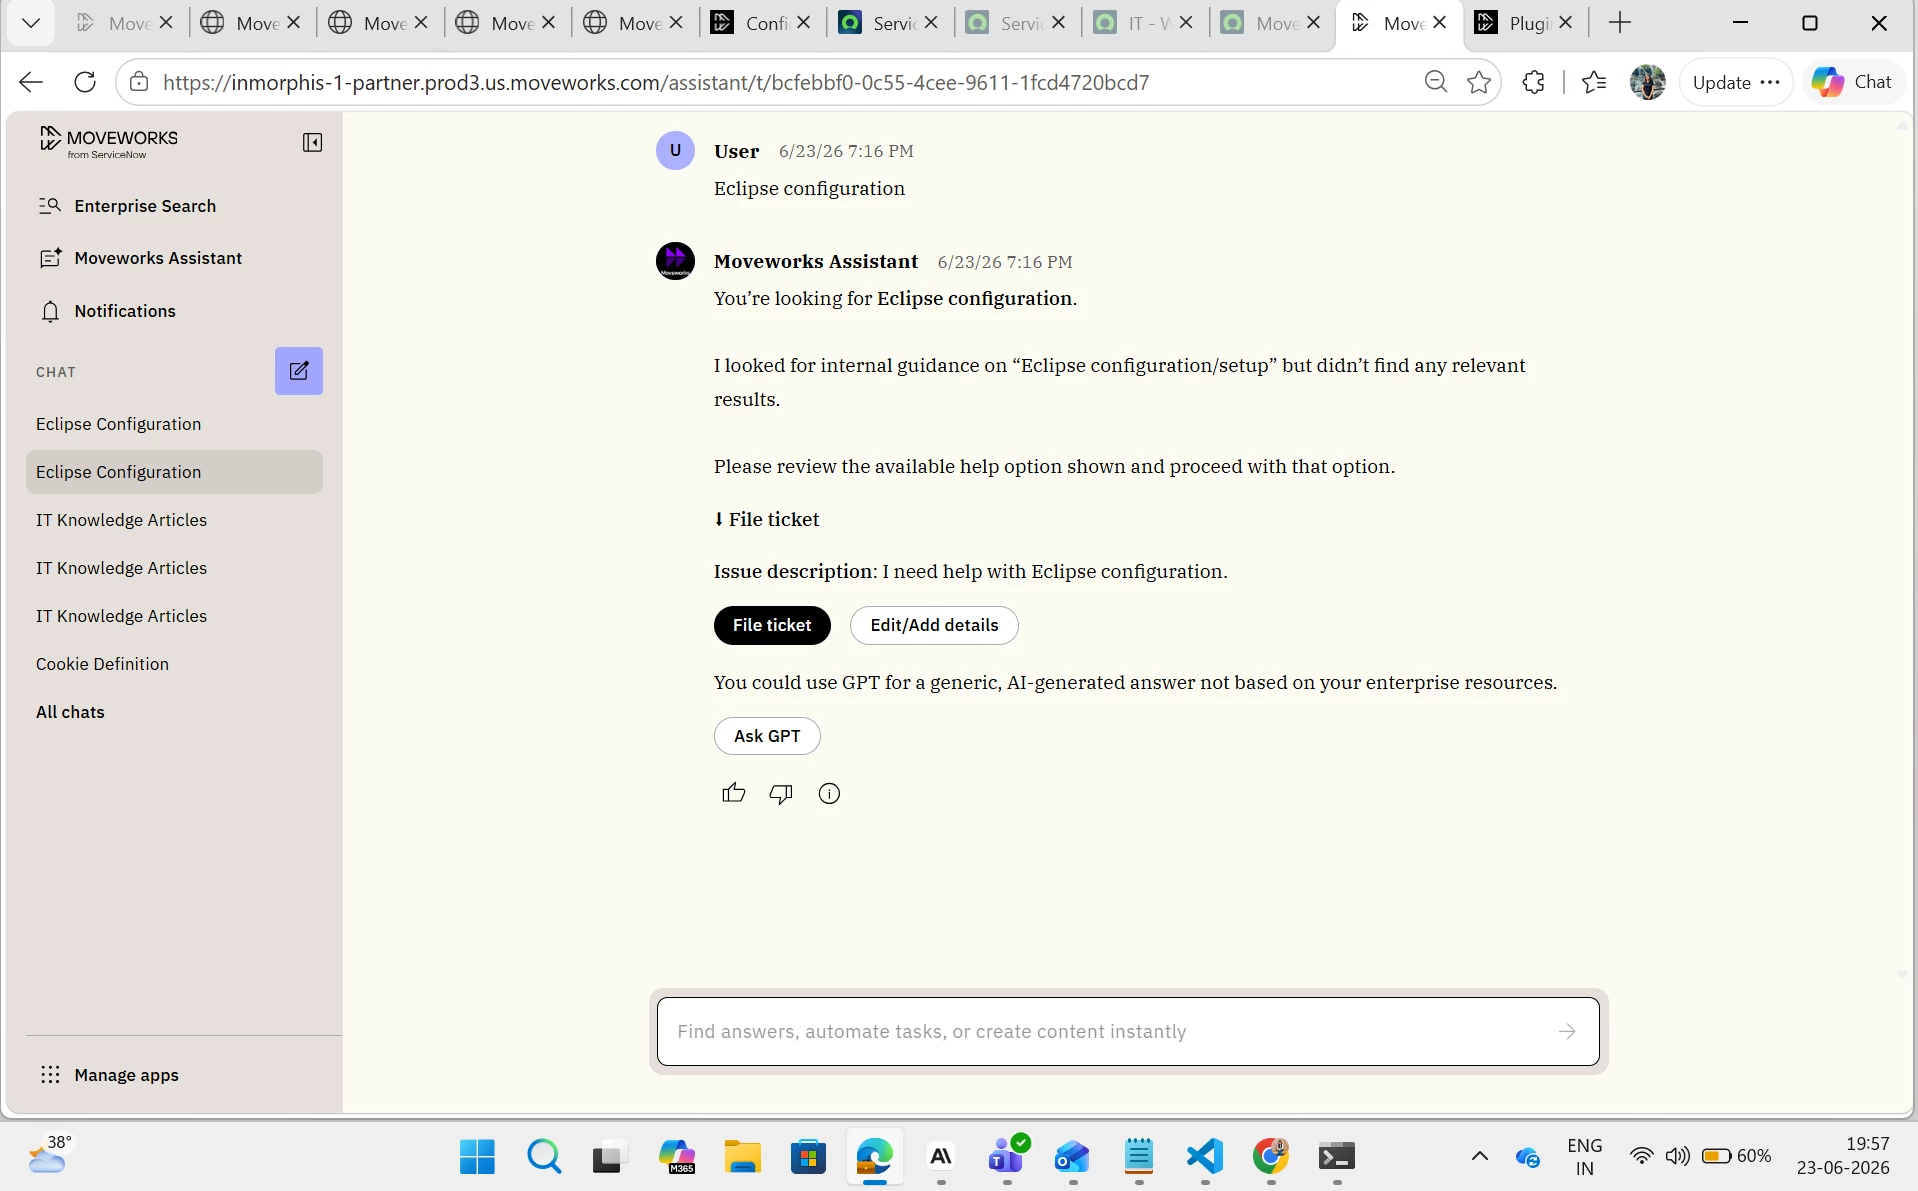The width and height of the screenshot is (1918, 1191).
Task: Select the highlighted Eclipse Configuration chat
Action: pyautogui.click(x=174, y=472)
